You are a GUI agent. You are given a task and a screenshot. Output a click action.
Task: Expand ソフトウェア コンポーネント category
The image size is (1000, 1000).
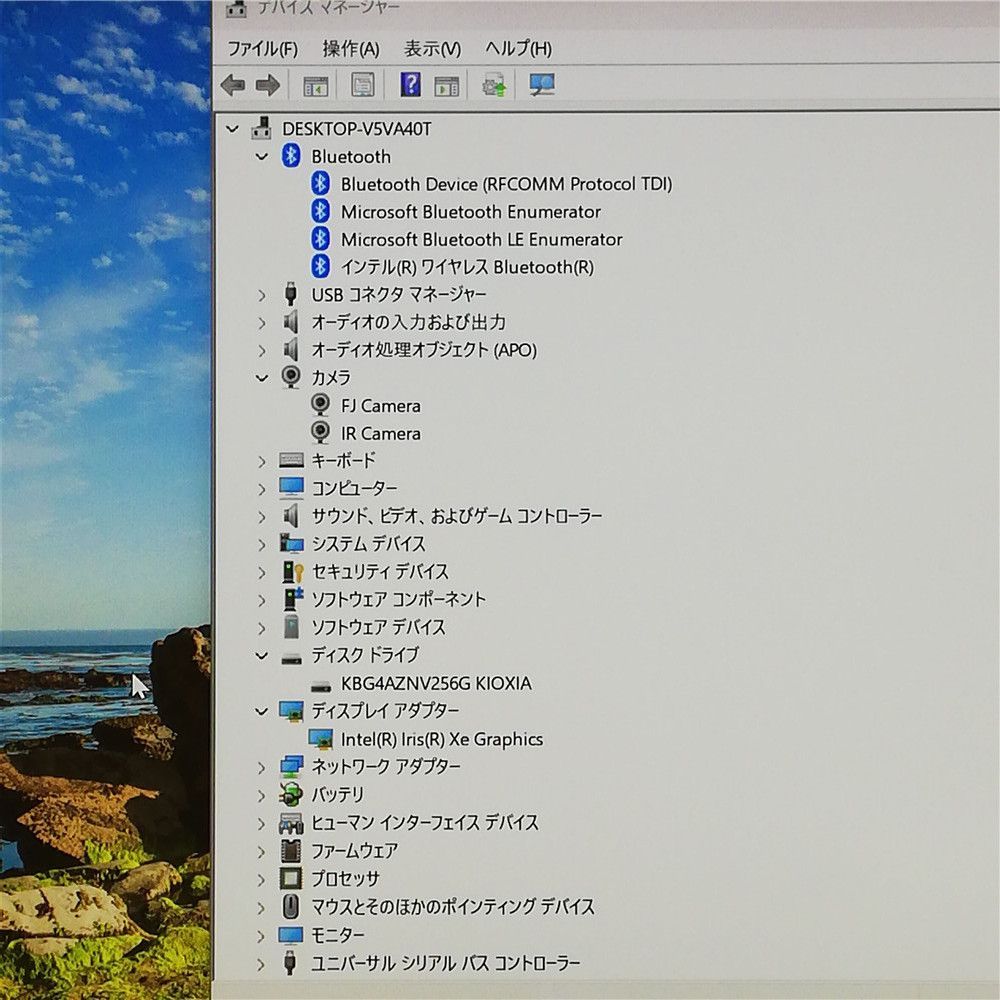point(261,600)
